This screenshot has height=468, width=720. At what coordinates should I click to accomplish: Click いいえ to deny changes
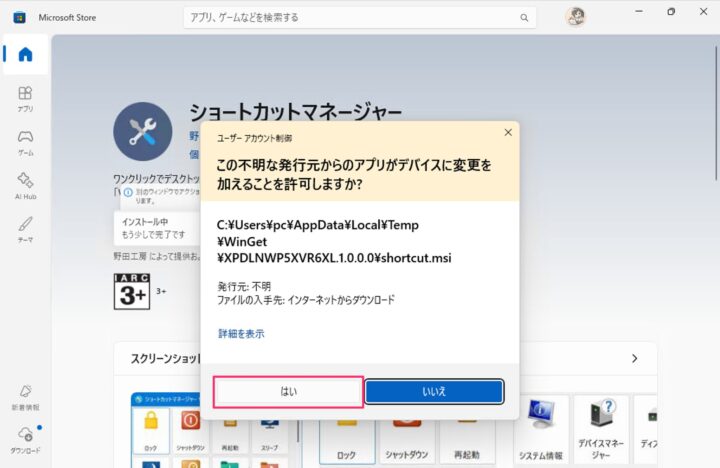[434, 391]
